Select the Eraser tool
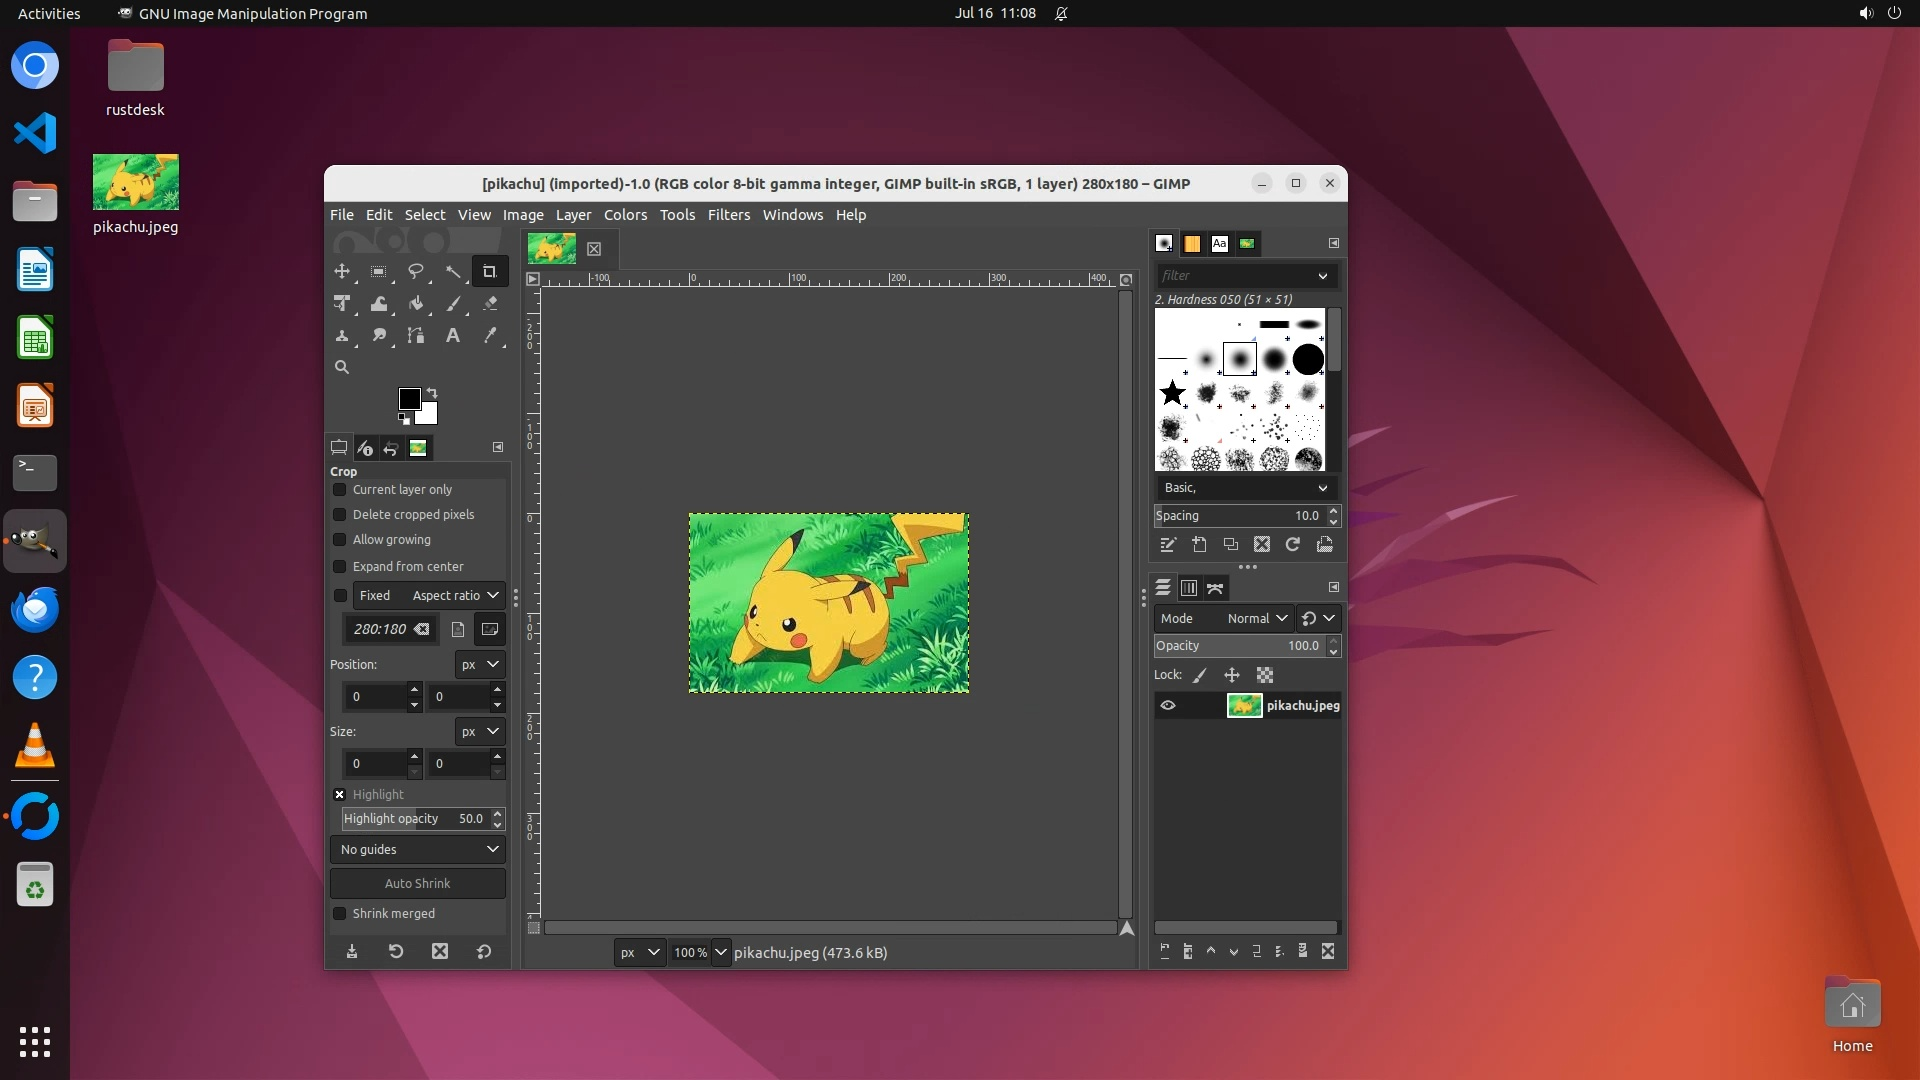Image resolution: width=1920 pixels, height=1080 pixels. coord(490,304)
